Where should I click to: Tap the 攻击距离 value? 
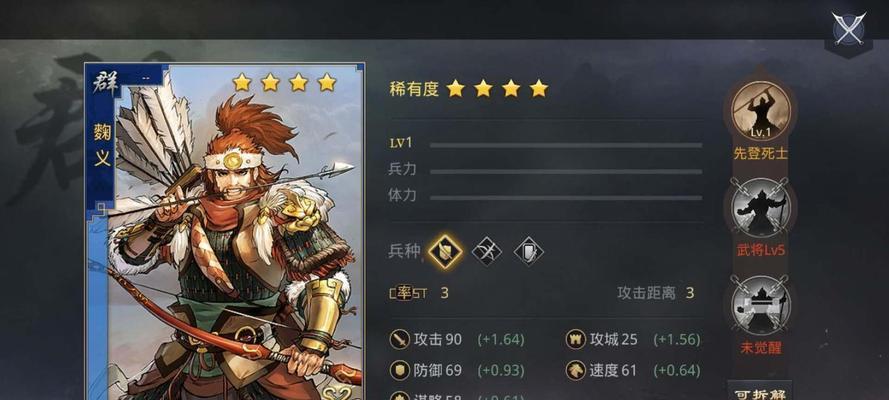690,293
